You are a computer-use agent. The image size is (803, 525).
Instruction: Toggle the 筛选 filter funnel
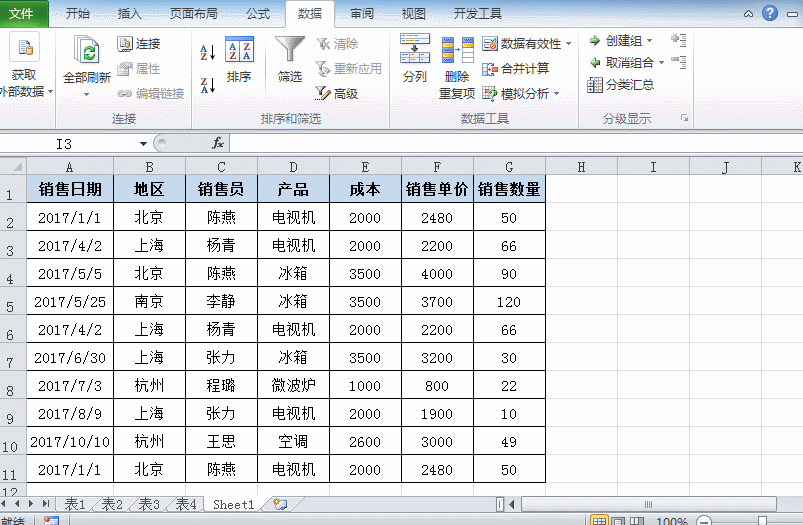tap(290, 59)
